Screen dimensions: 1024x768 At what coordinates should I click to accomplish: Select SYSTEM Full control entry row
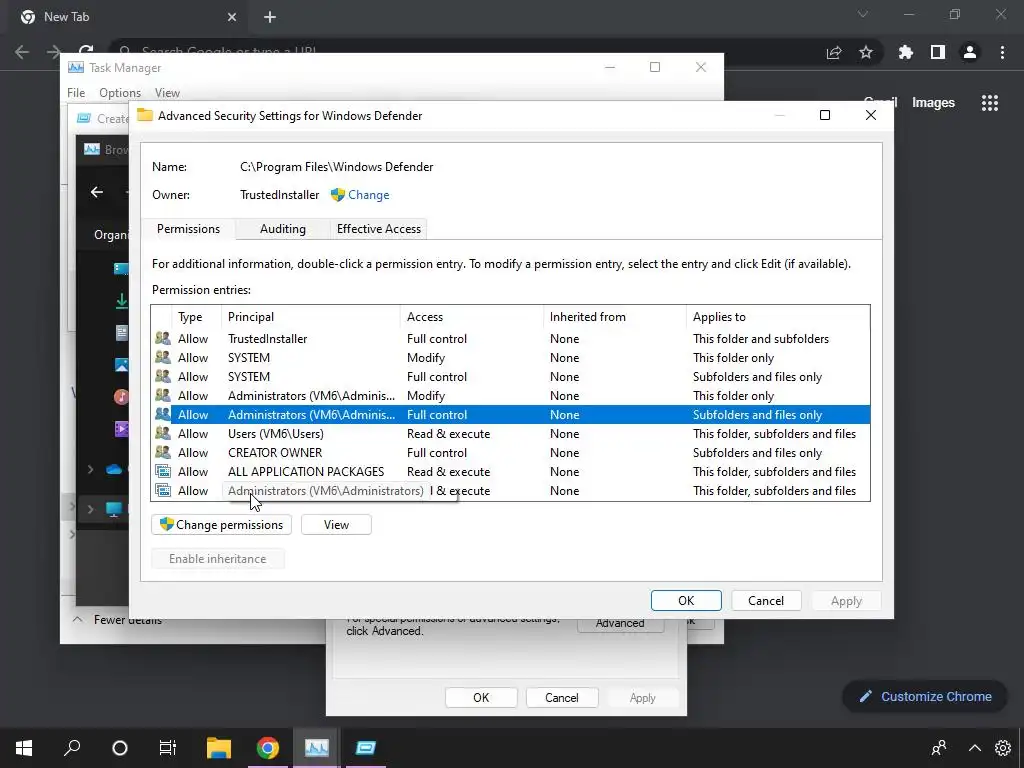(510, 376)
